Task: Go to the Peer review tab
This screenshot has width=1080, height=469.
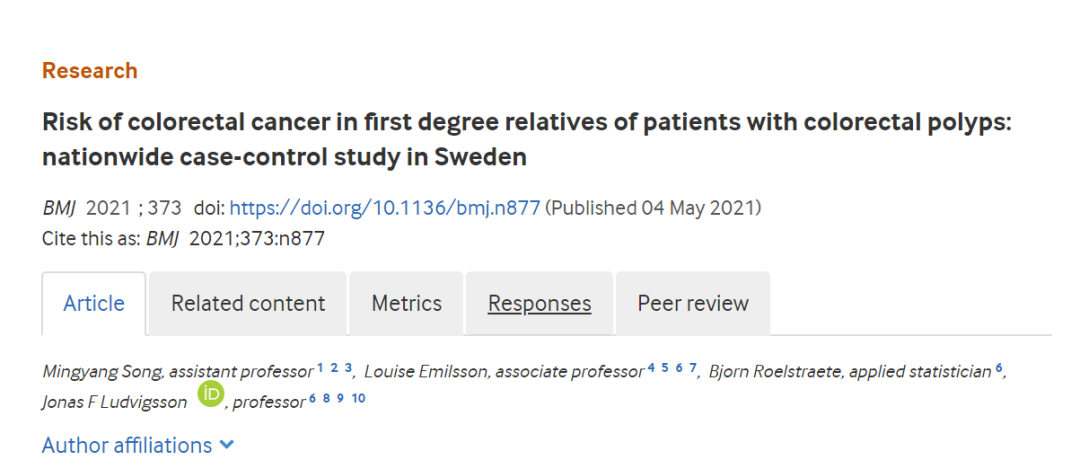Action: [x=693, y=303]
